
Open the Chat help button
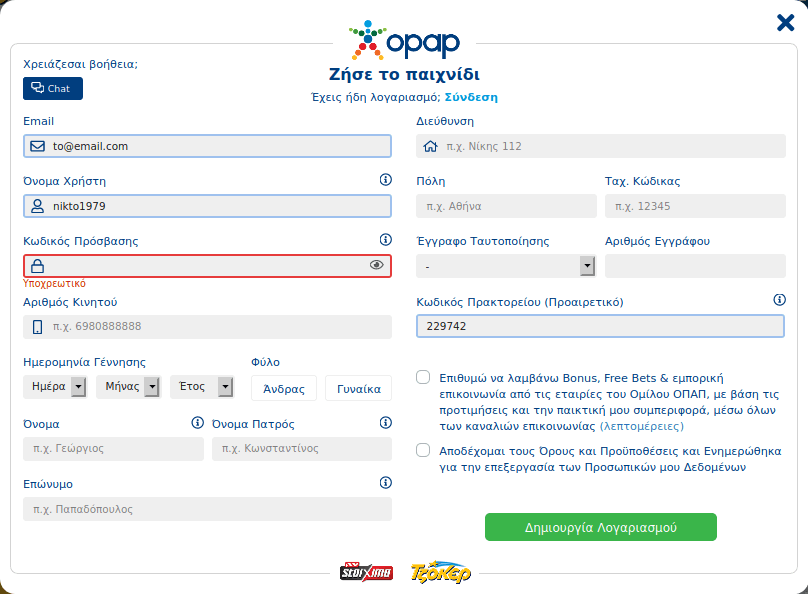click(x=53, y=89)
